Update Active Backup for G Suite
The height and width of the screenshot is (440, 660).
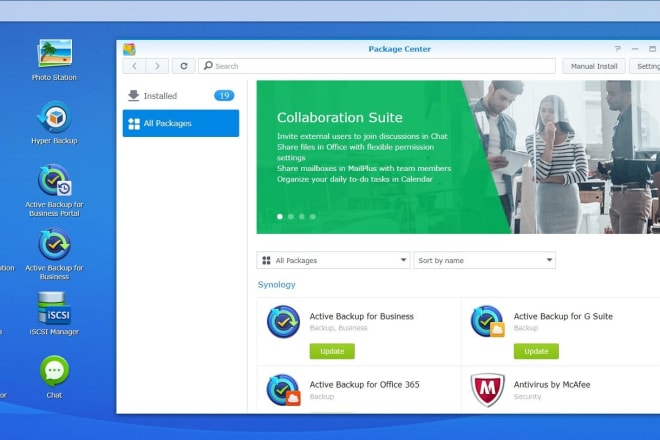pos(536,351)
